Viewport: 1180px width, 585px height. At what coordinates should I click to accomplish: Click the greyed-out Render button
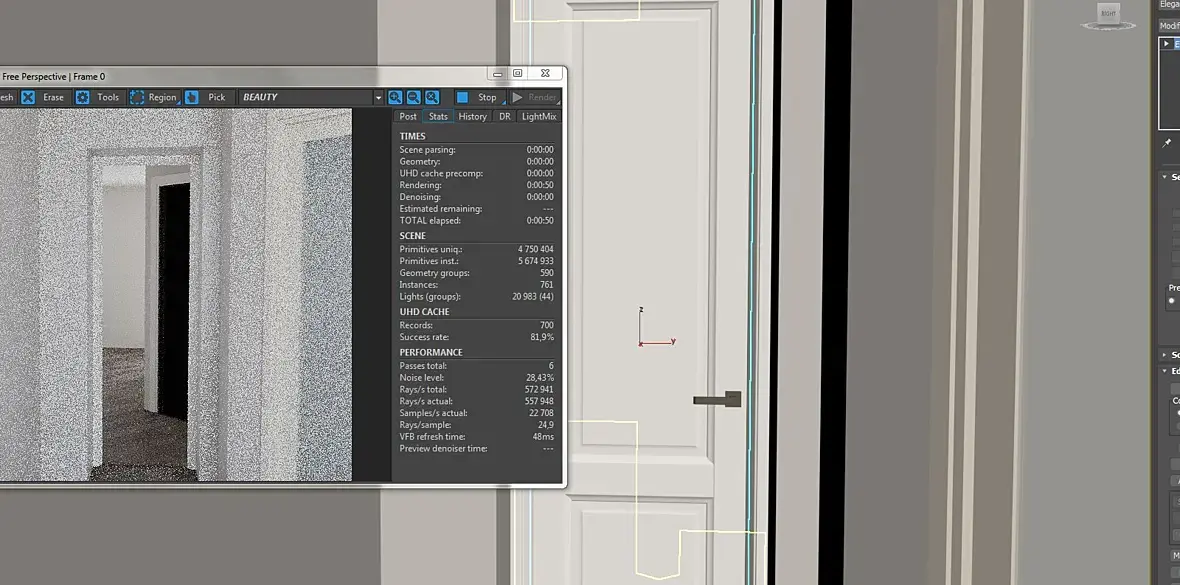pyautogui.click(x=534, y=97)
